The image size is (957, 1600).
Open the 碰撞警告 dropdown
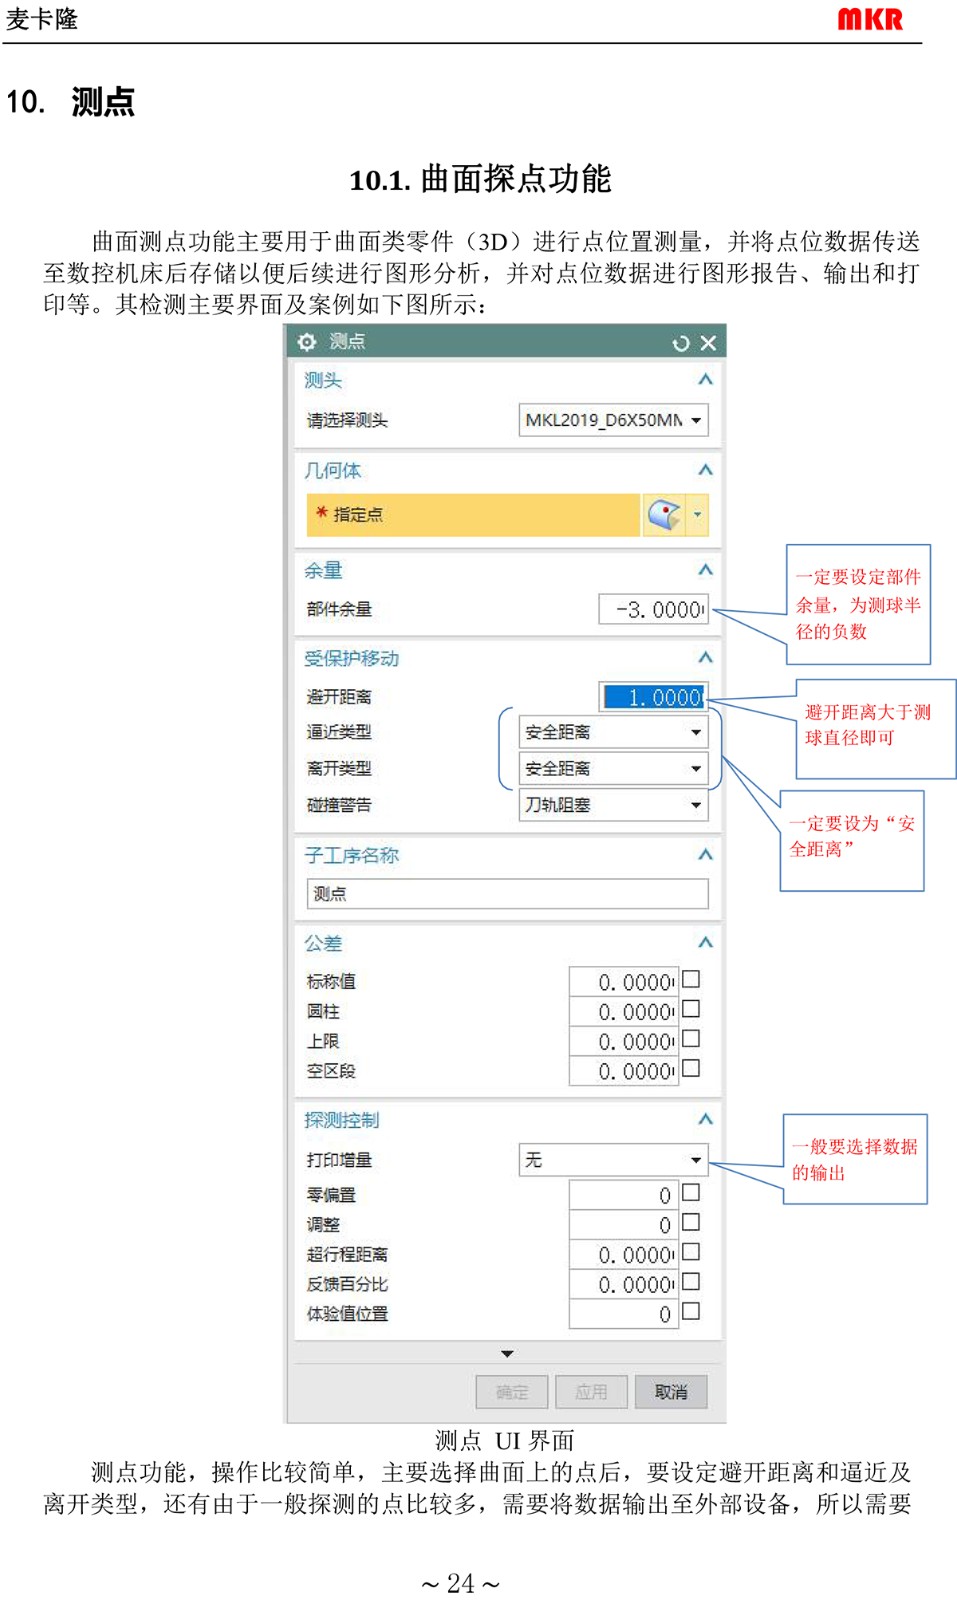[x=613, y=805]
